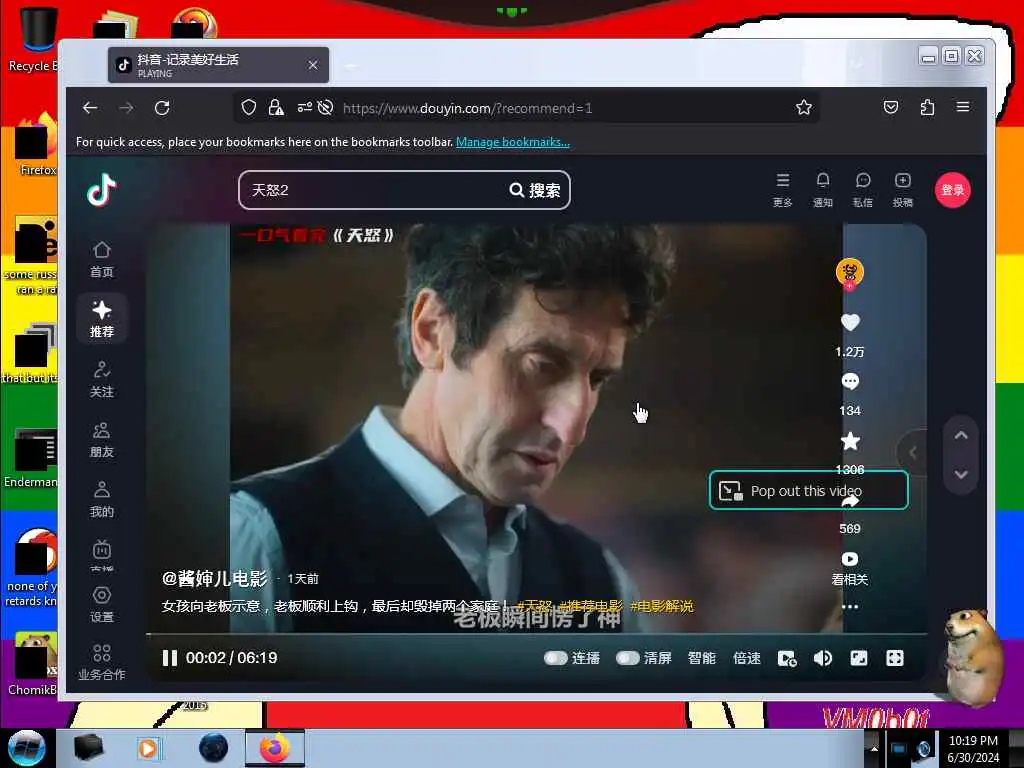The image size is (1024, 768).
Task: Open the Firefox extensions icon
Action: (x=927, y=107)
